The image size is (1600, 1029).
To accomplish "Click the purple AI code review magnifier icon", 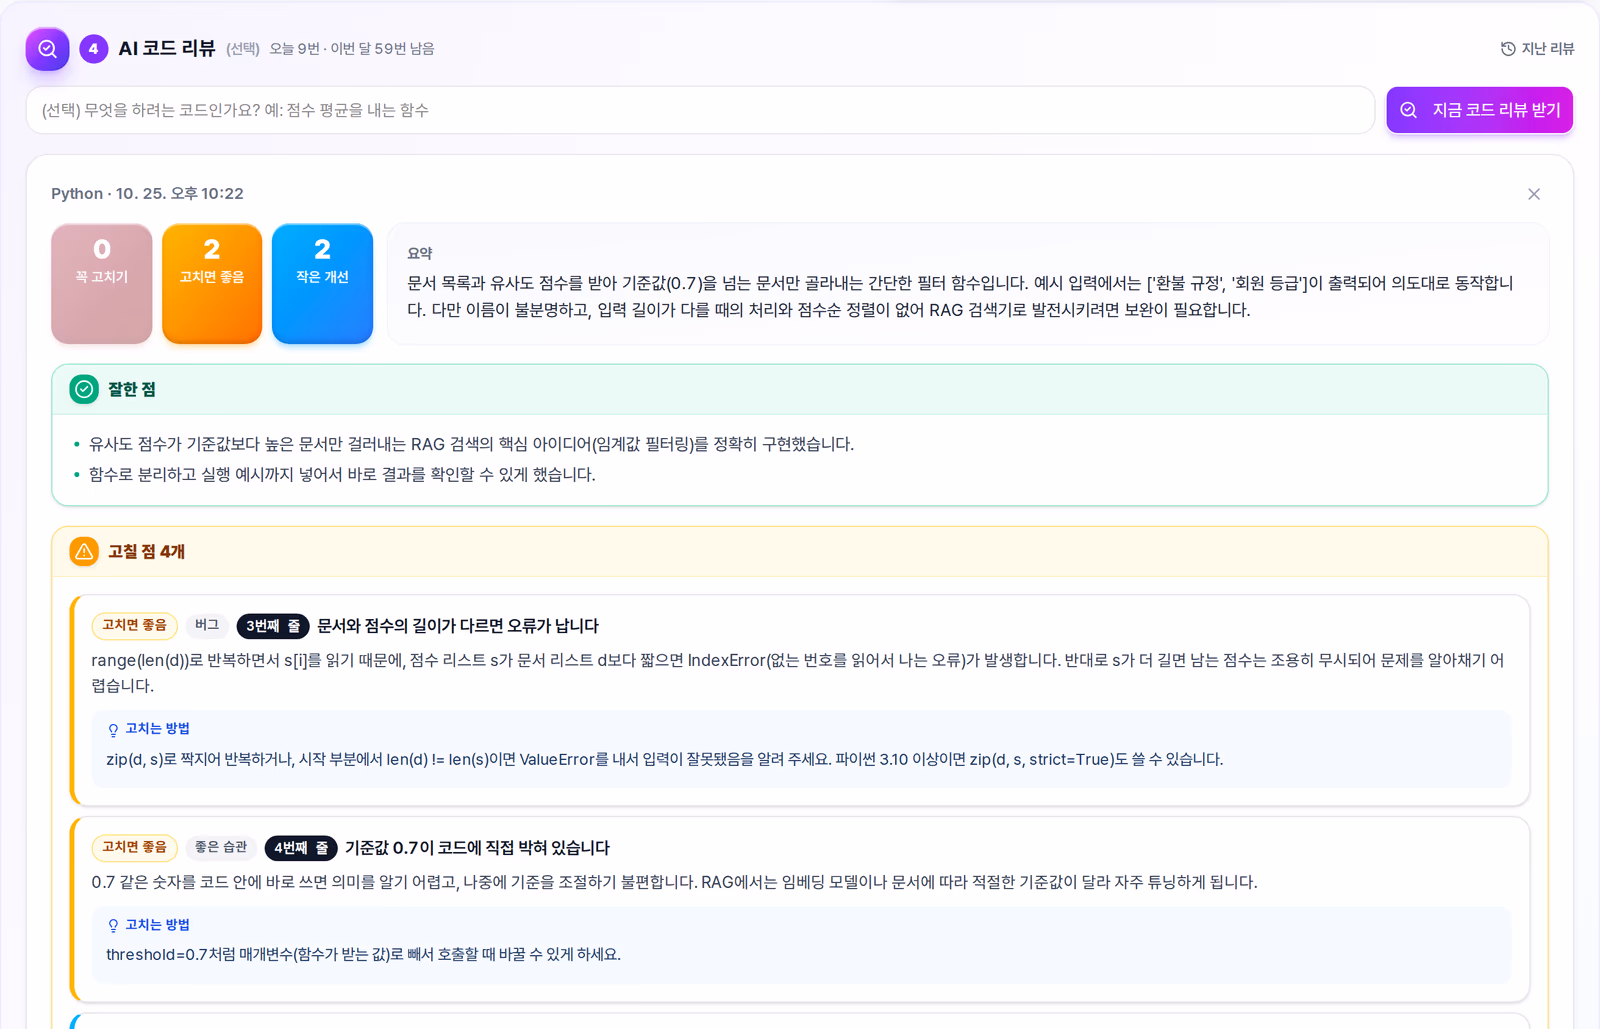I will pos(47,49).
